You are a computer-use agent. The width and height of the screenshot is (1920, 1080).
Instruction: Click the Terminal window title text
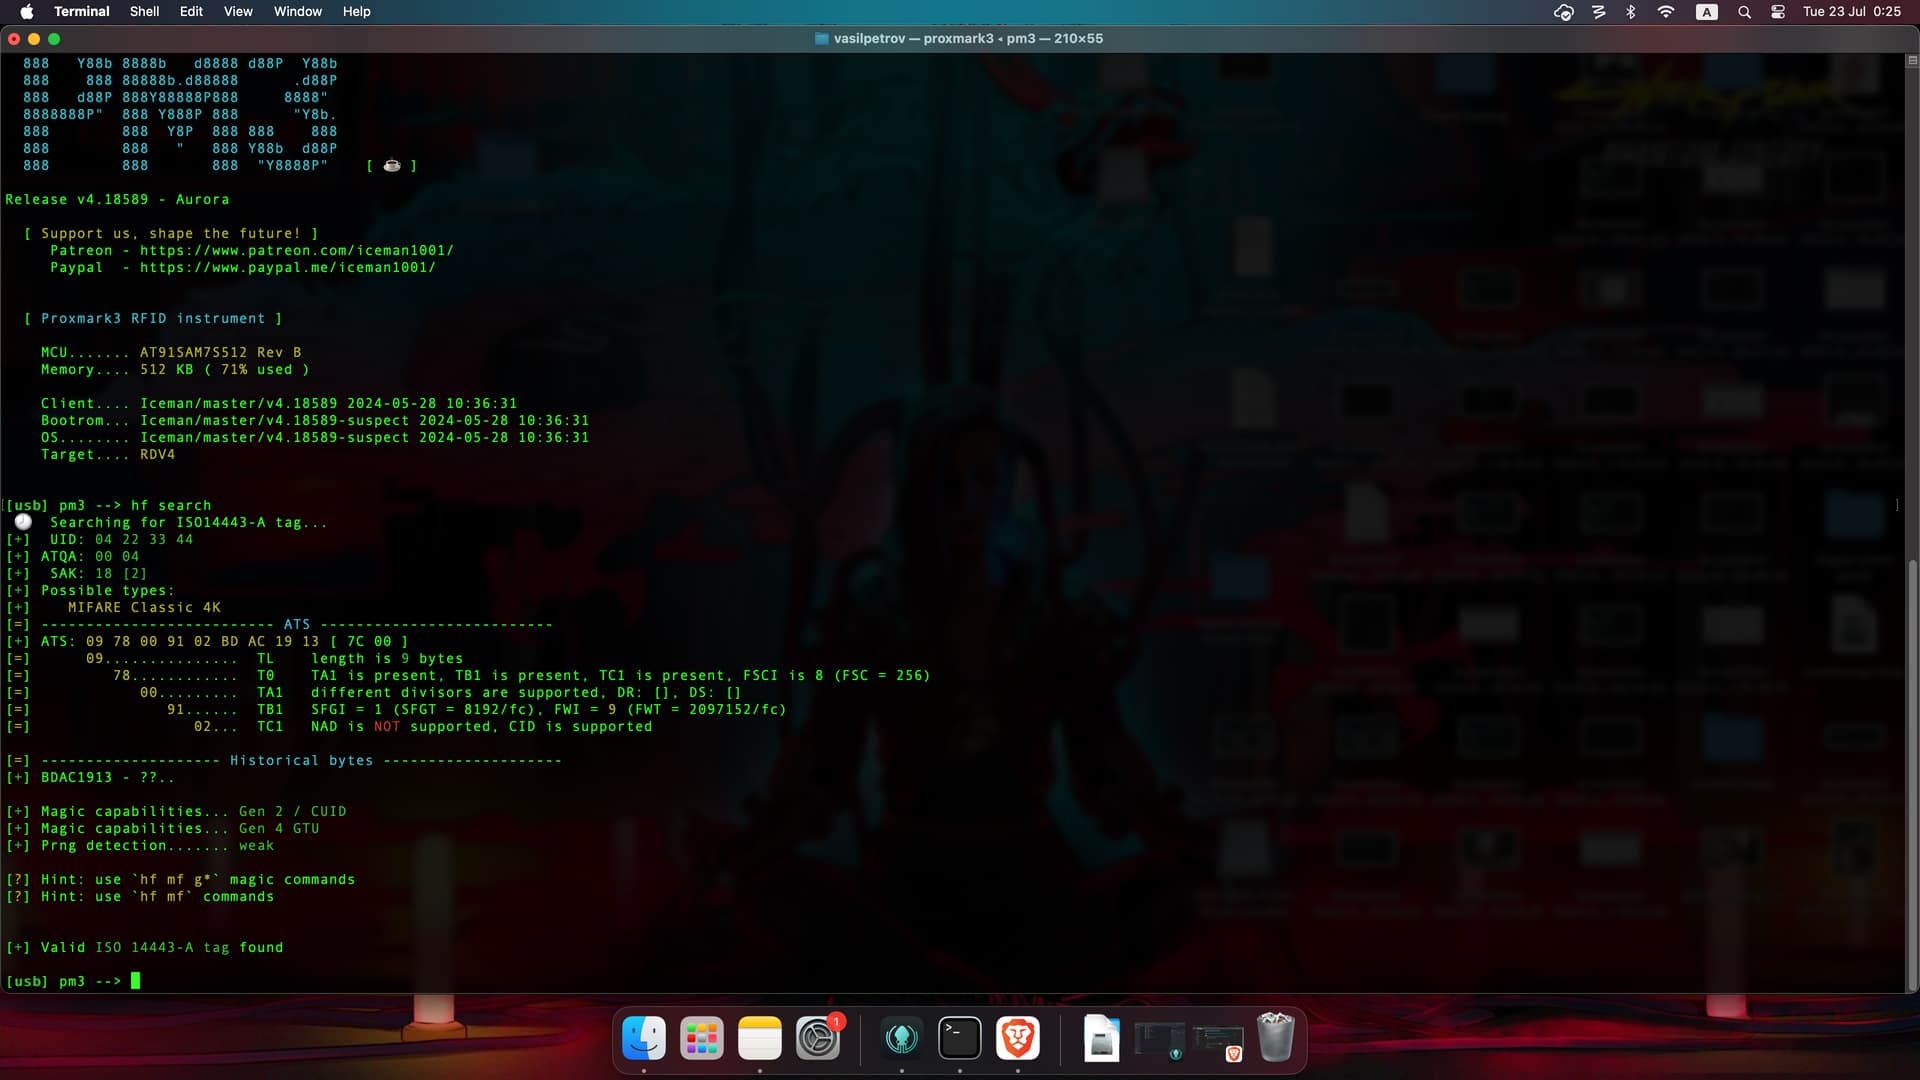[x=968, y=39]
